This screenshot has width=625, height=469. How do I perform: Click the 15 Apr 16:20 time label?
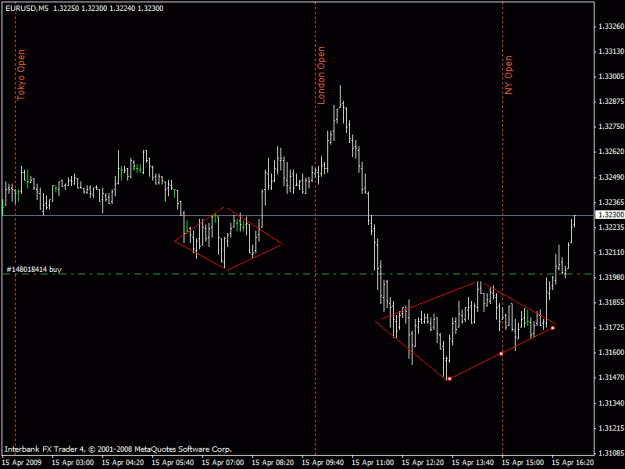(573, 463)
